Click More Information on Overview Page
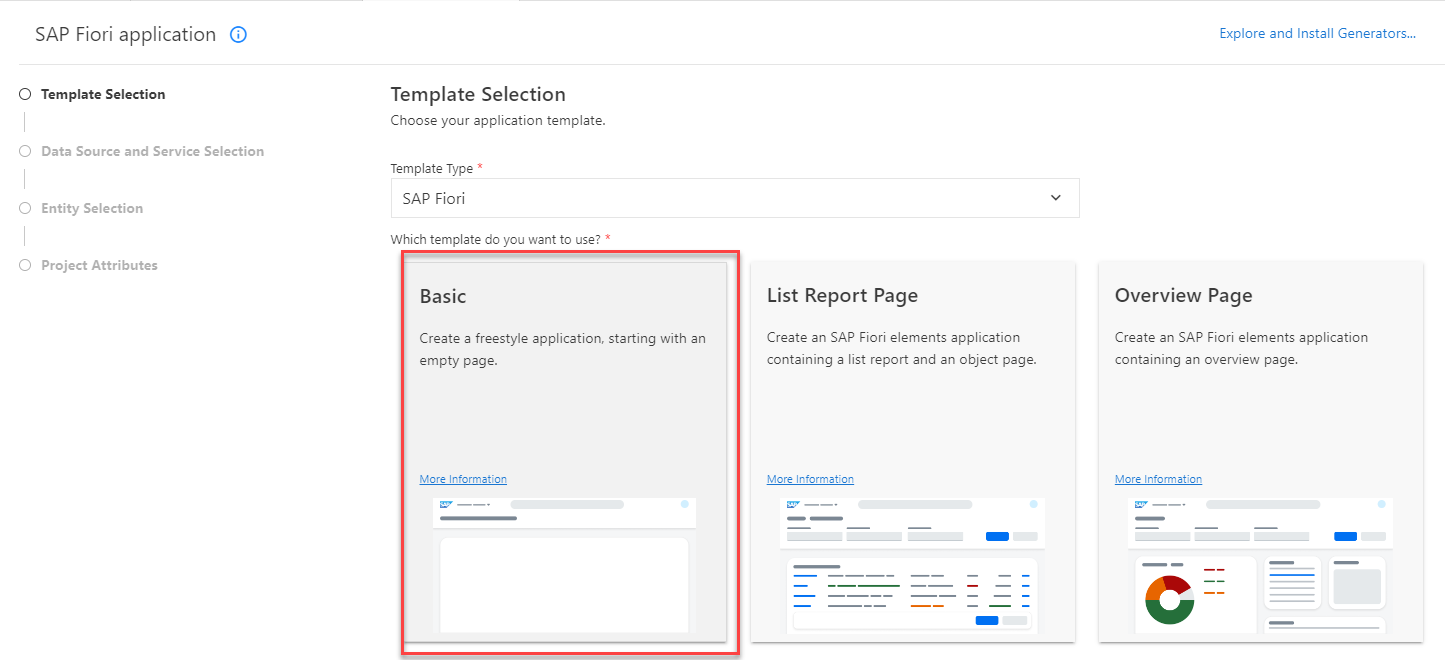The height and width of the screenshot is (660, 1445). click(x=1158, y=478)
